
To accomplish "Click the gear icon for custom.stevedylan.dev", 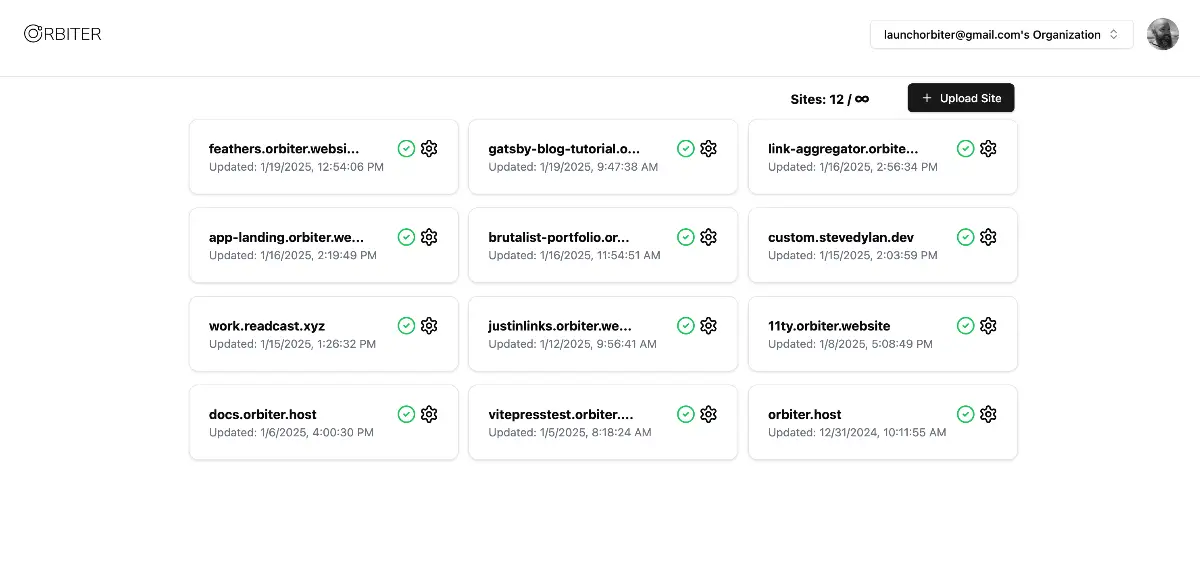I will tap(988, 237).
